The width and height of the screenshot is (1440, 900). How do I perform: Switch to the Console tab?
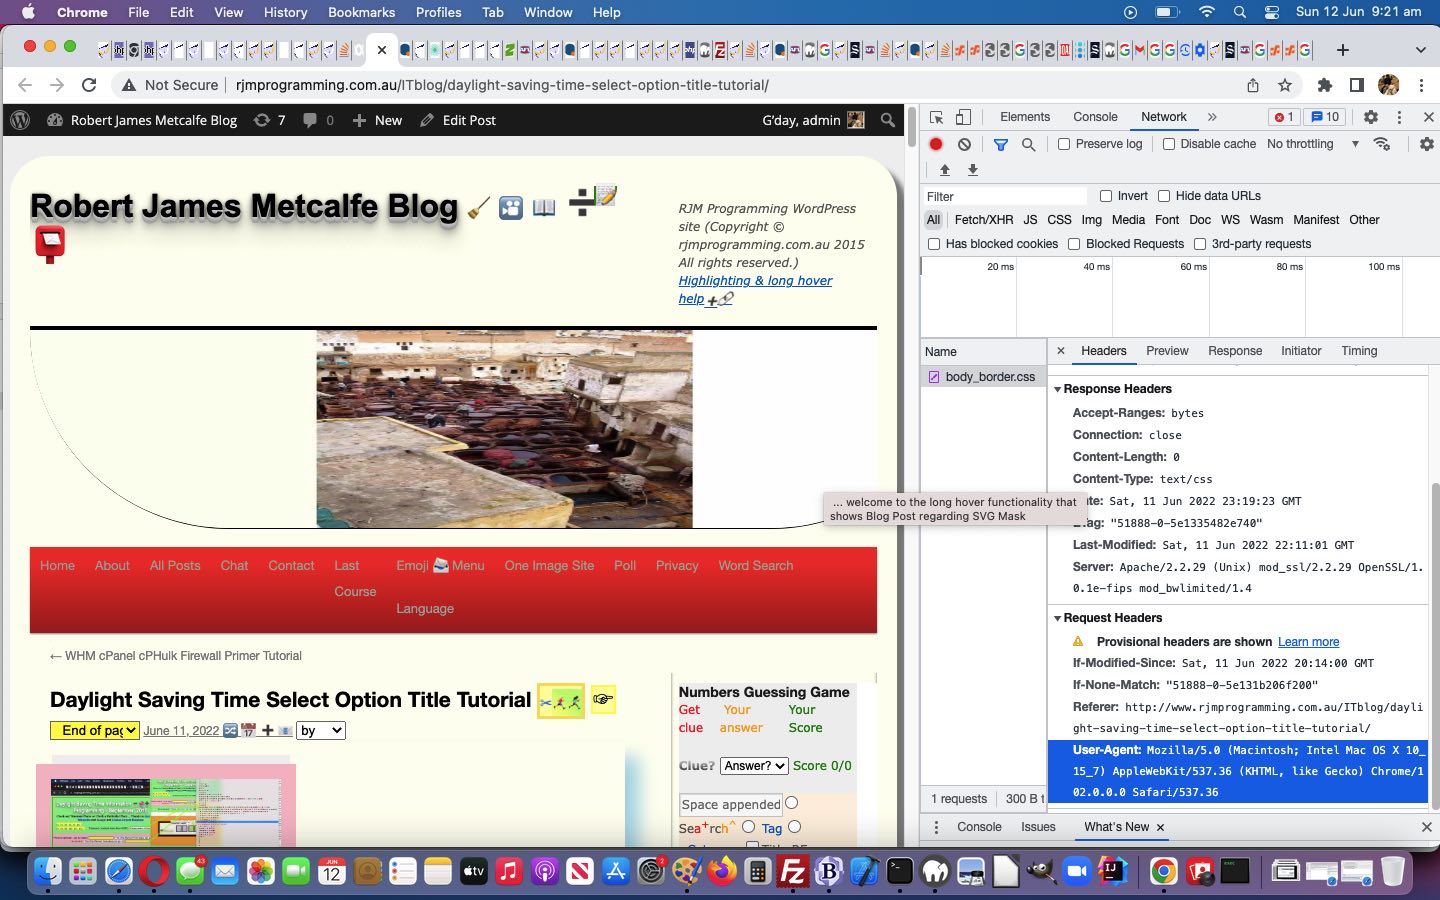pyautogui.click(x=1095, y=117)
